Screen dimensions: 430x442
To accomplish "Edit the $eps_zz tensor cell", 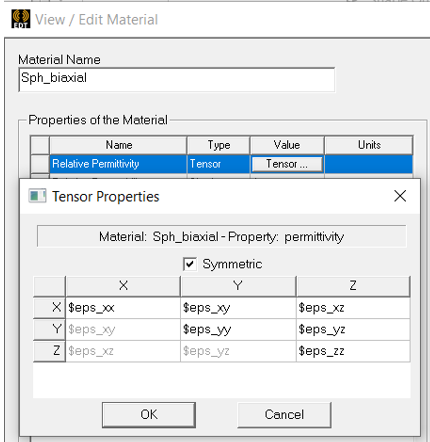I will (353, 351).
